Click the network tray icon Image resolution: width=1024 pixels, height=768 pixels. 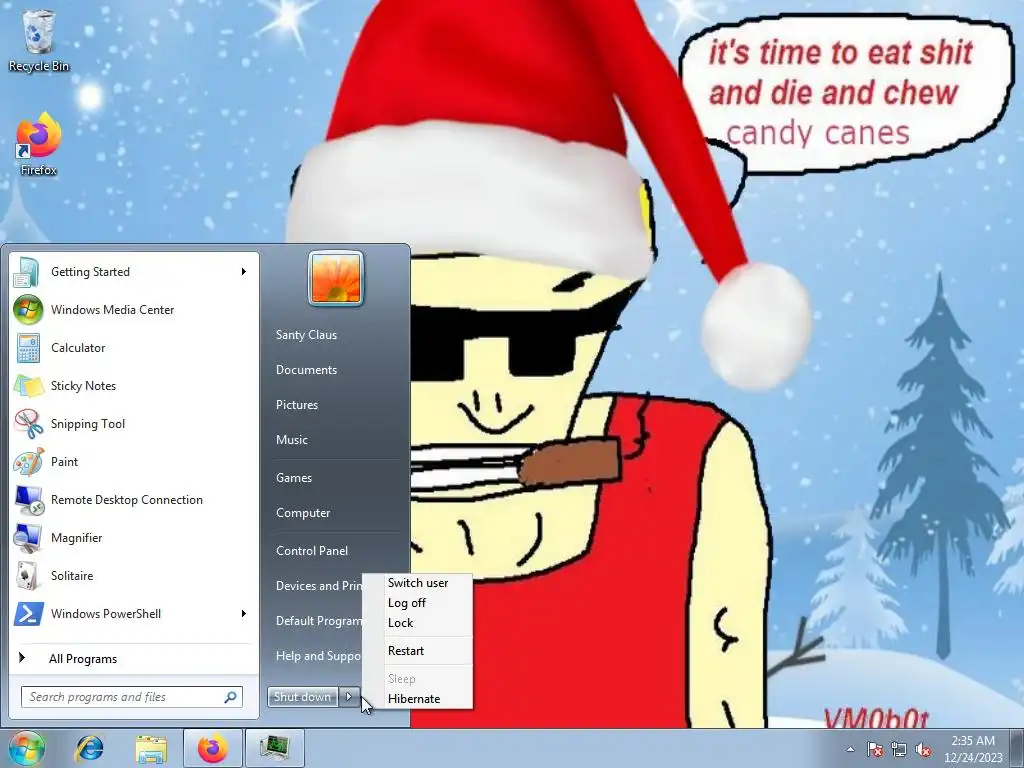(x=899, y=749)
